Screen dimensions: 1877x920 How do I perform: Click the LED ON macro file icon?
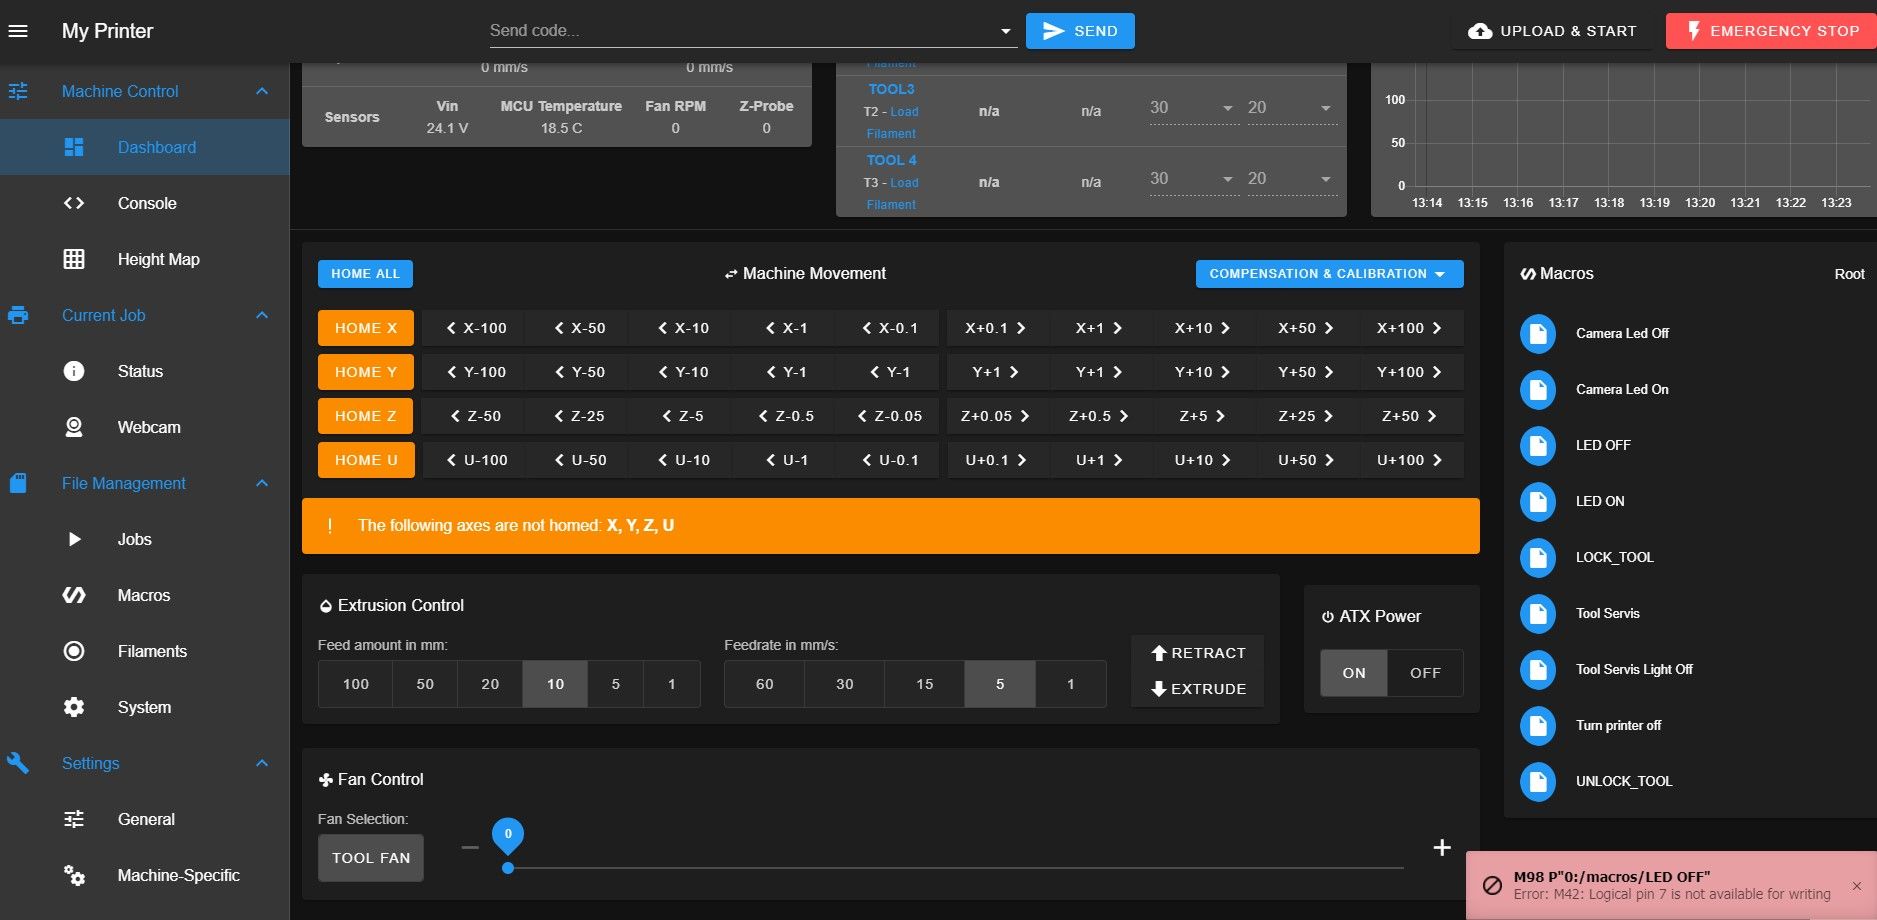pos(1538,501)
